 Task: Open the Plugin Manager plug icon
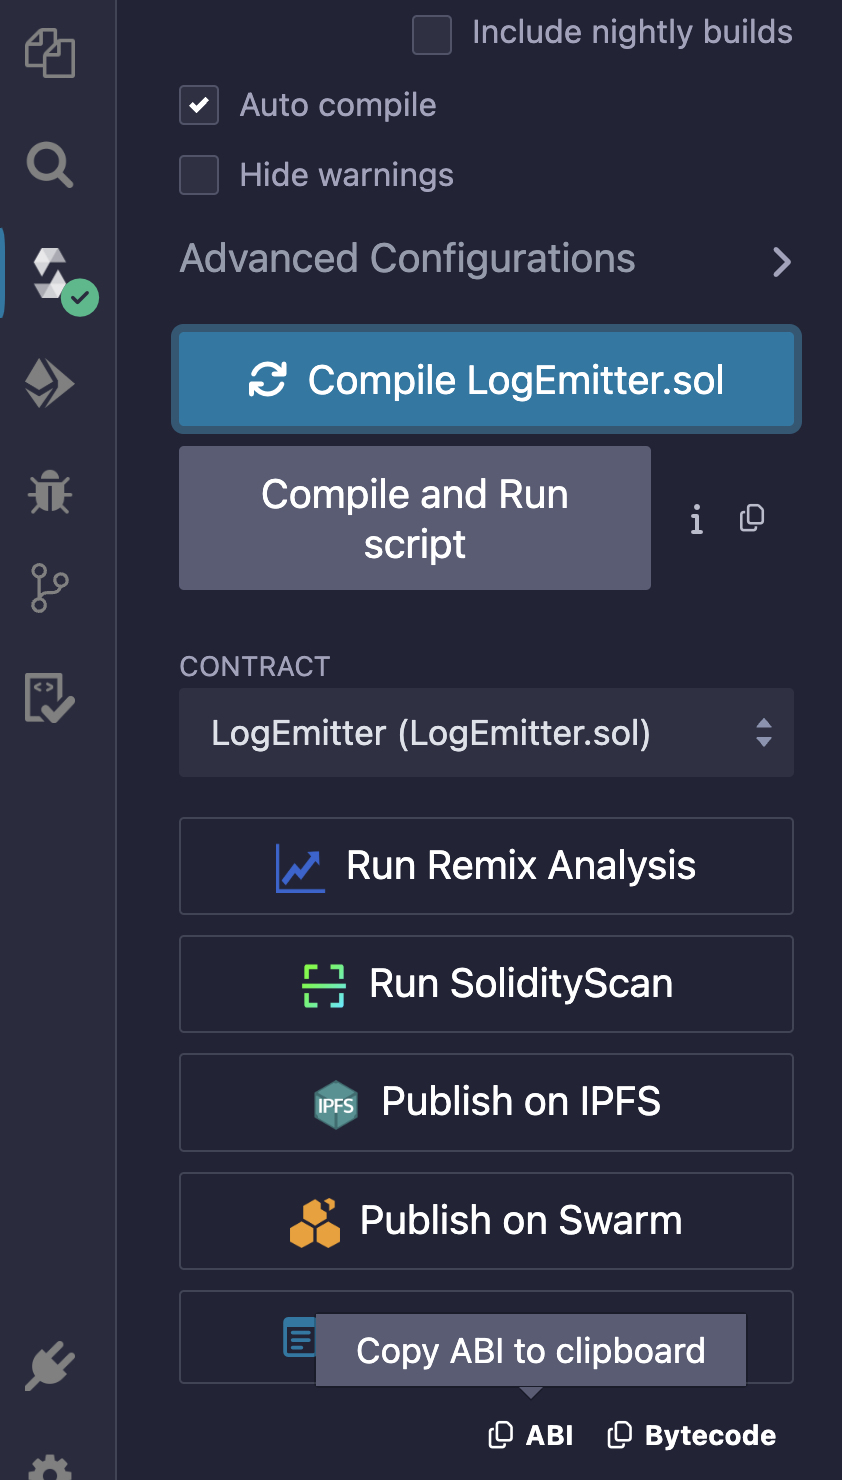pyautogui.click(x=50, y=1366)
